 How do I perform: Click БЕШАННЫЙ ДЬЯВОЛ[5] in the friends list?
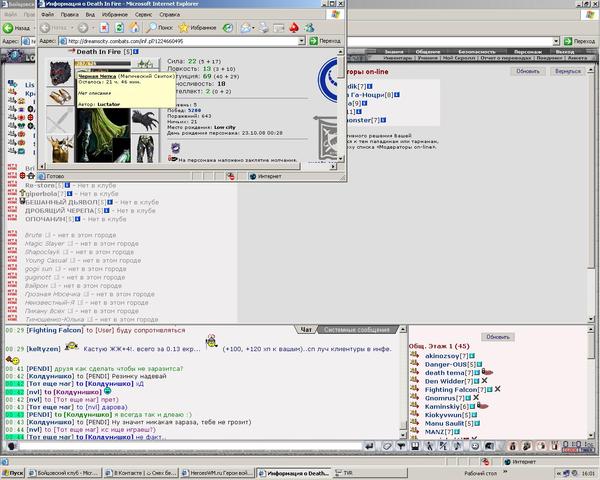[65, 202]
